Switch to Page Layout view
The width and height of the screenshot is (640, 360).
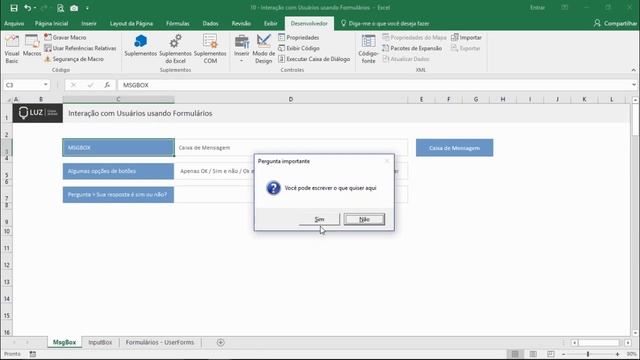(533, 354)
